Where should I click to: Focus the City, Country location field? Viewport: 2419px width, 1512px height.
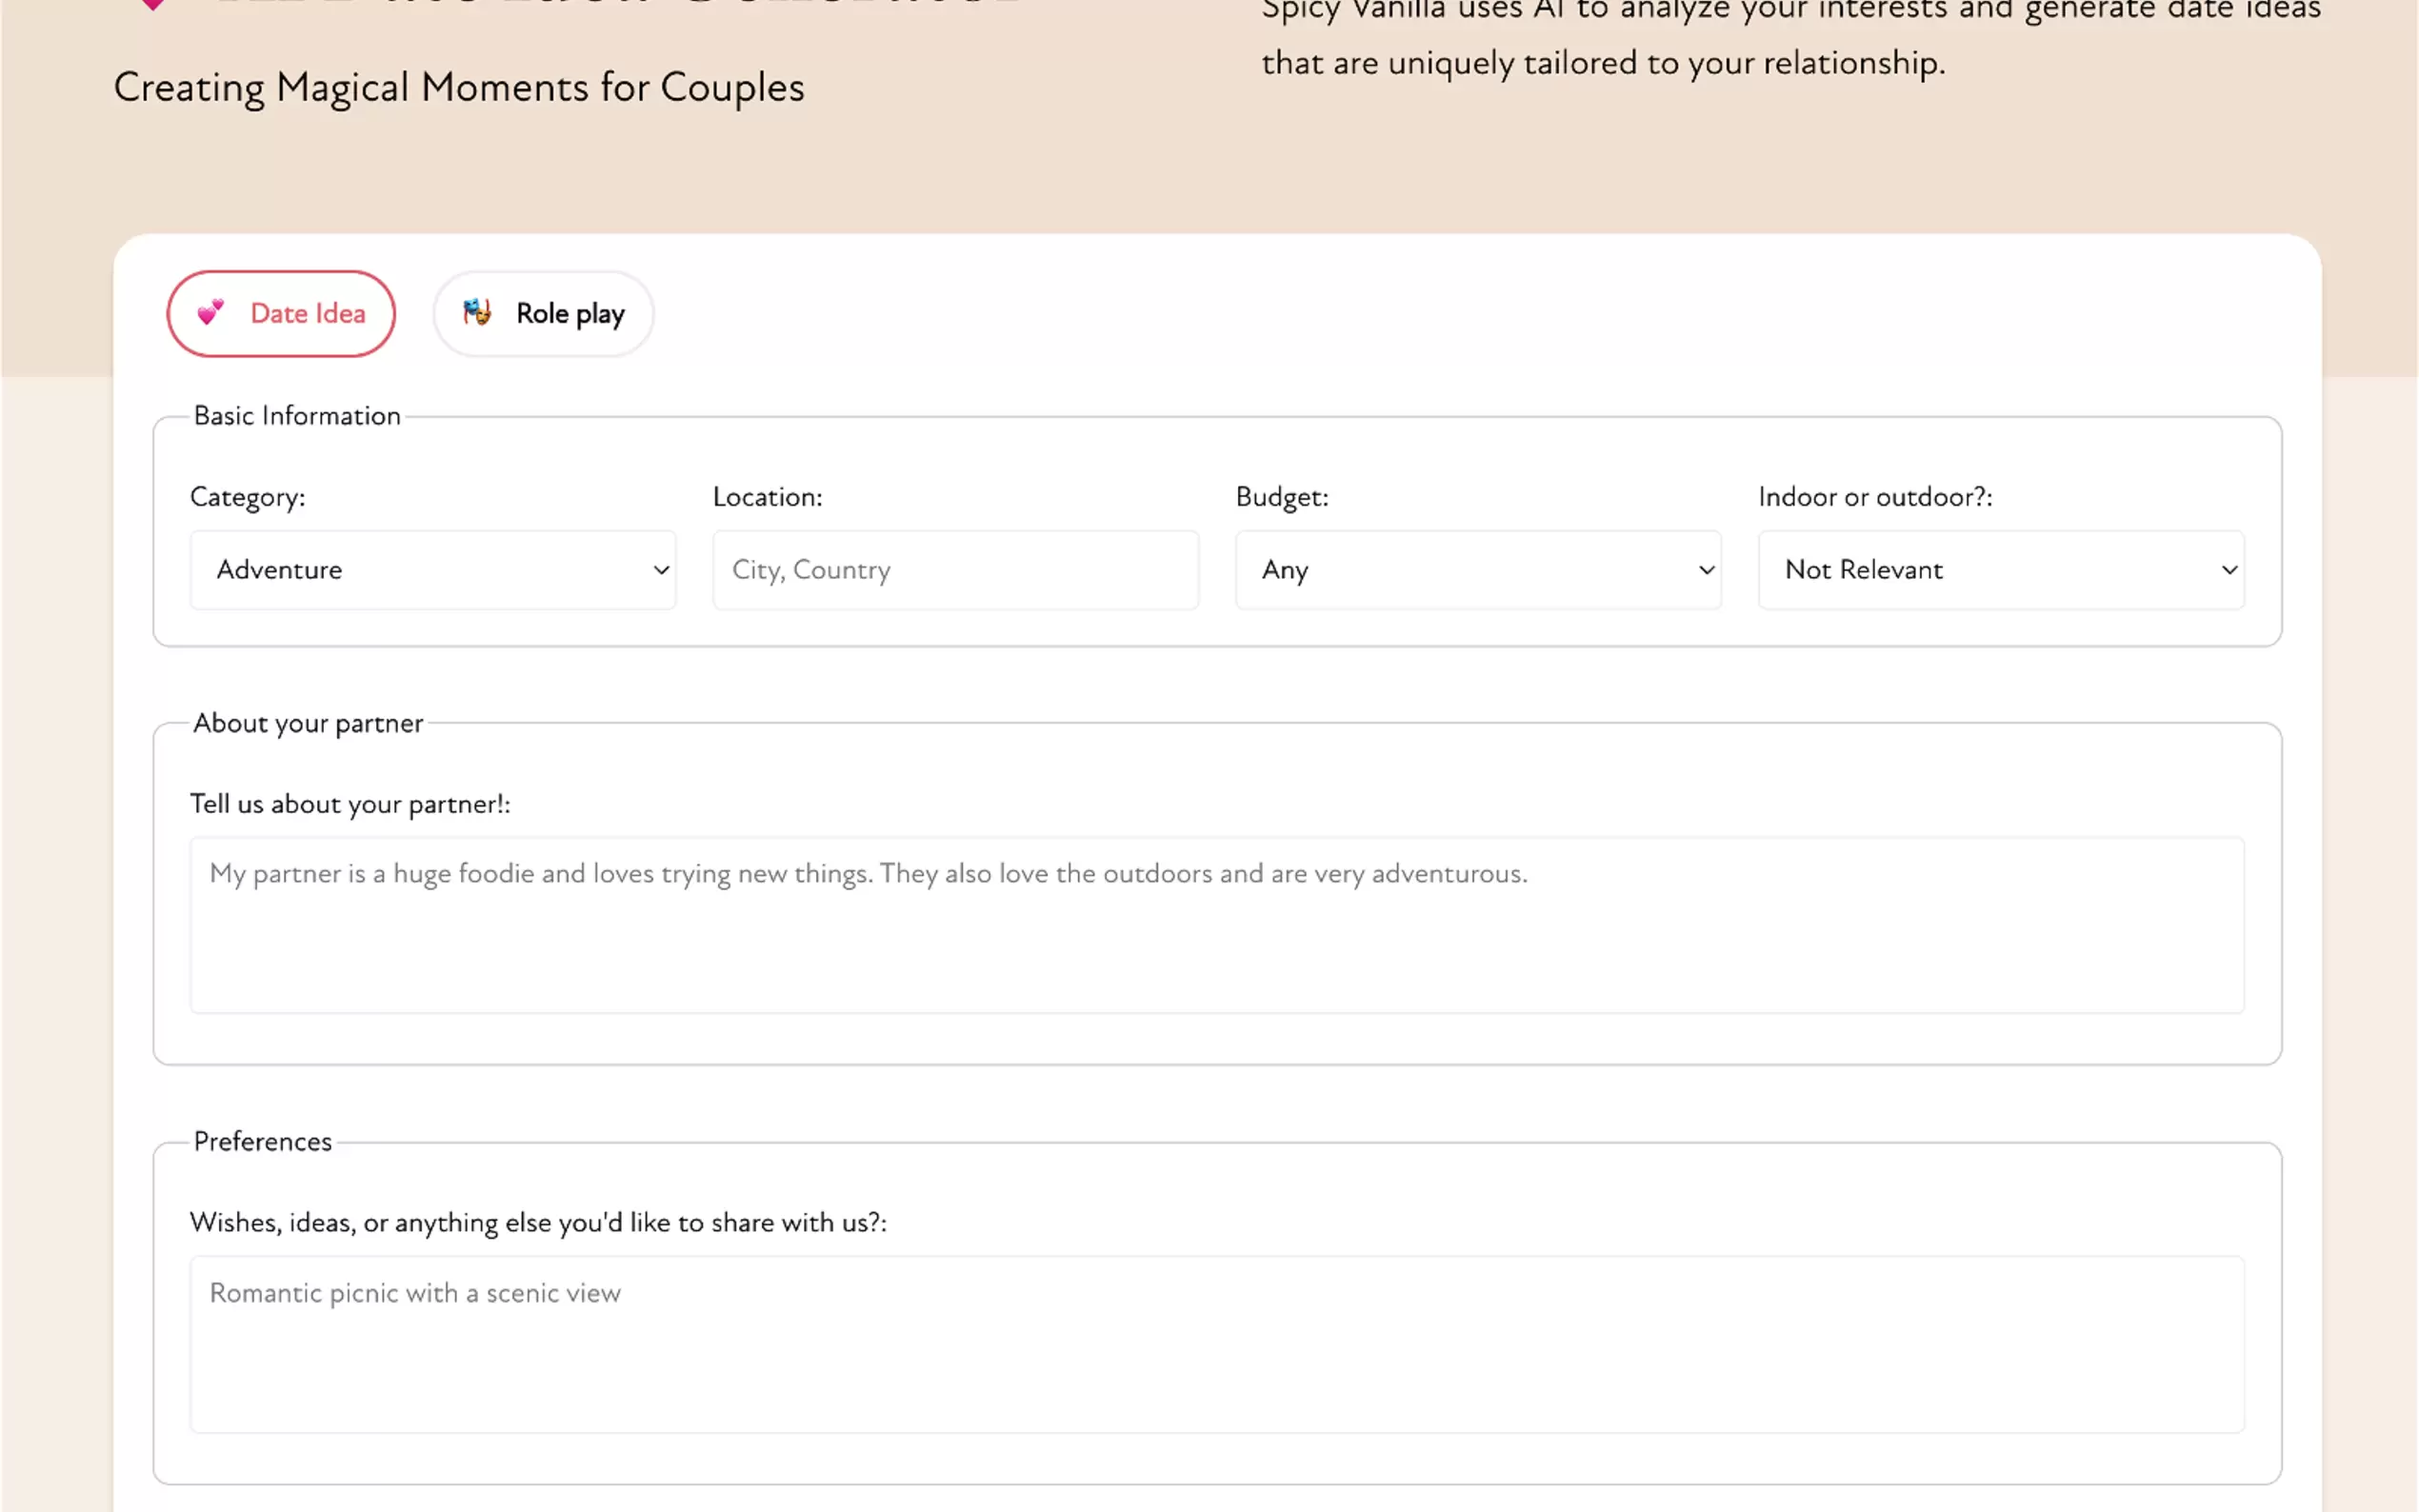click(x=955, y=570)
